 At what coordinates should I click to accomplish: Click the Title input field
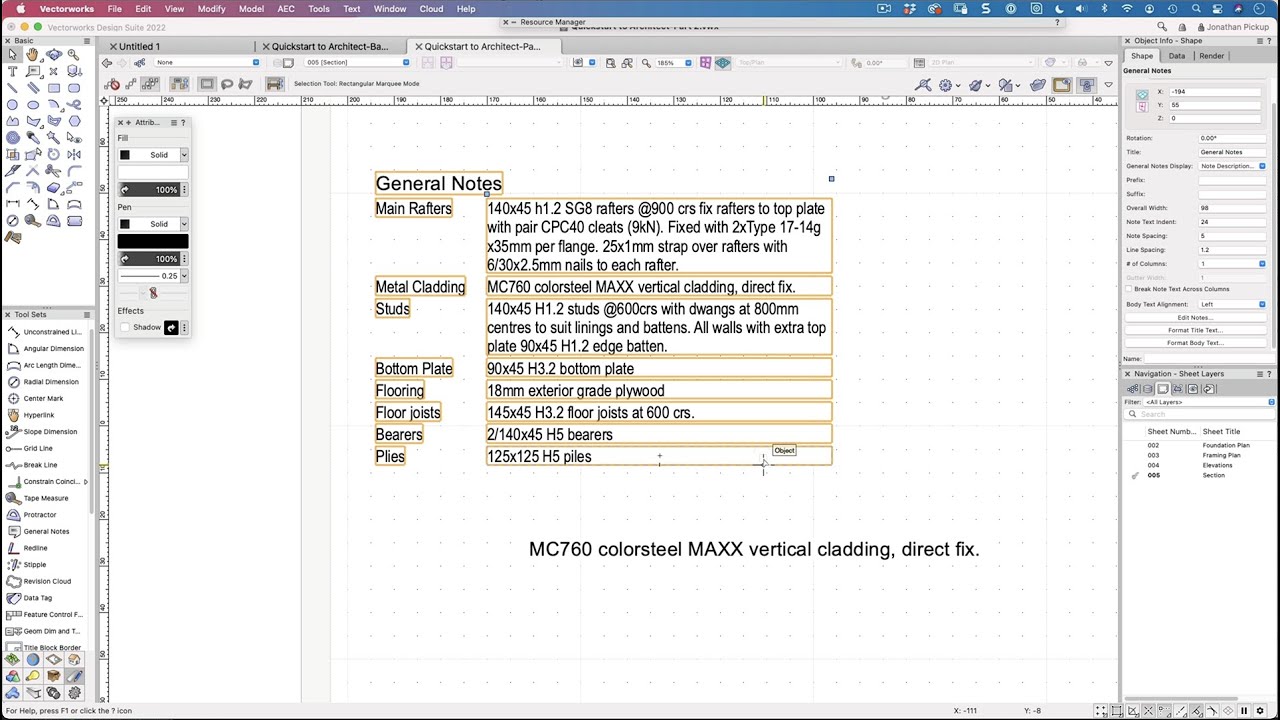point(1233,152)
